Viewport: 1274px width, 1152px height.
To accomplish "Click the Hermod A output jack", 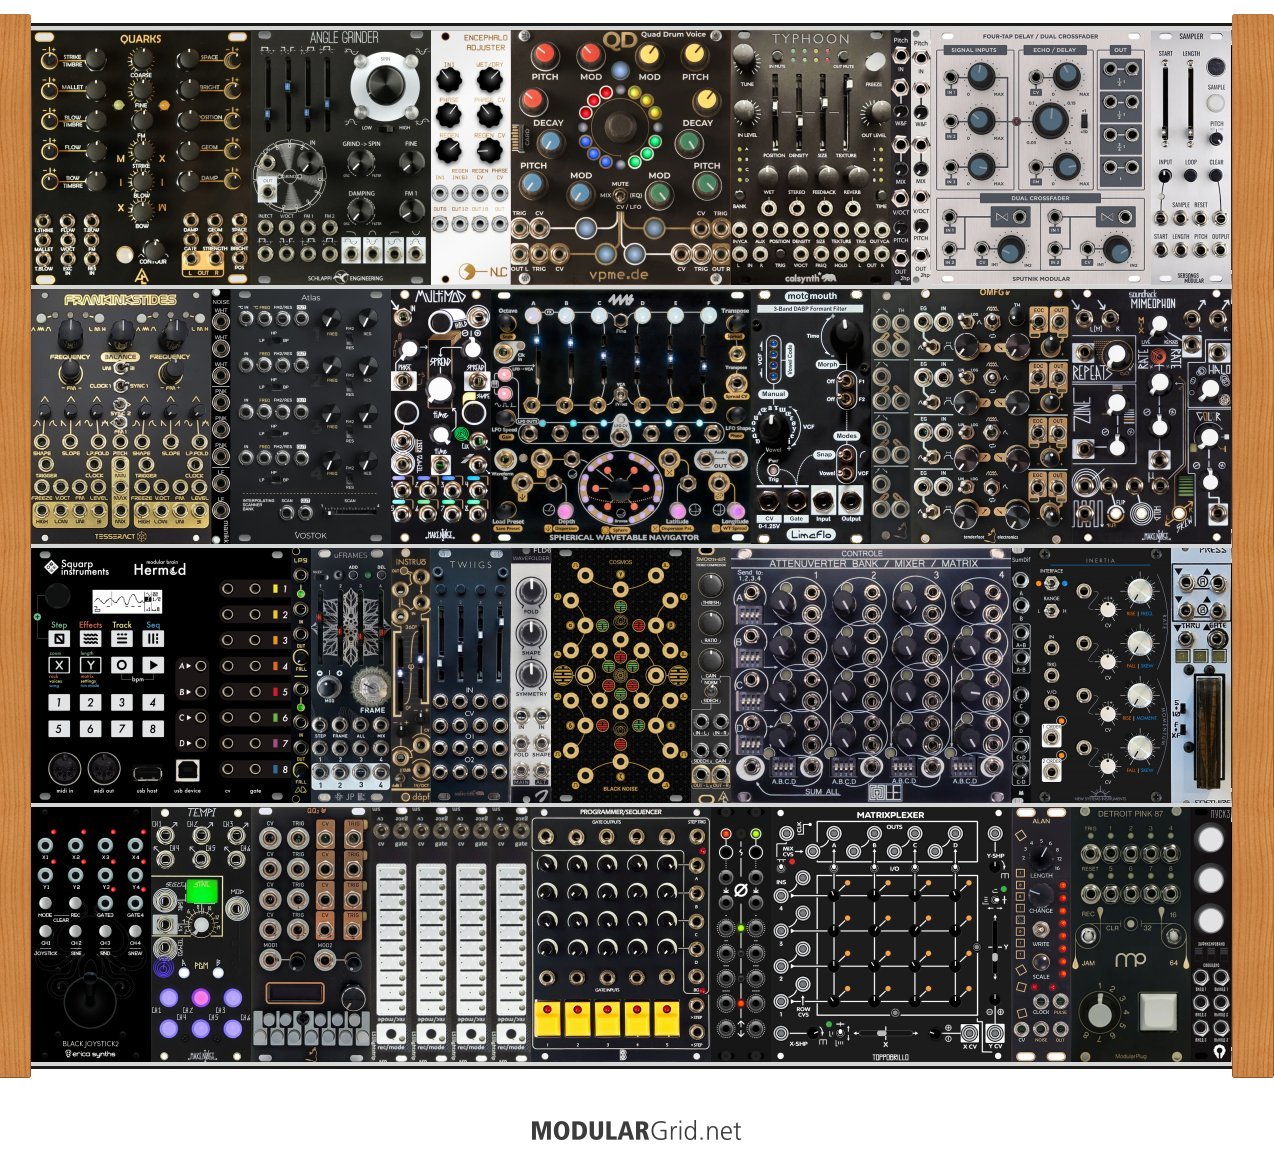I will (x=201, y=665).
